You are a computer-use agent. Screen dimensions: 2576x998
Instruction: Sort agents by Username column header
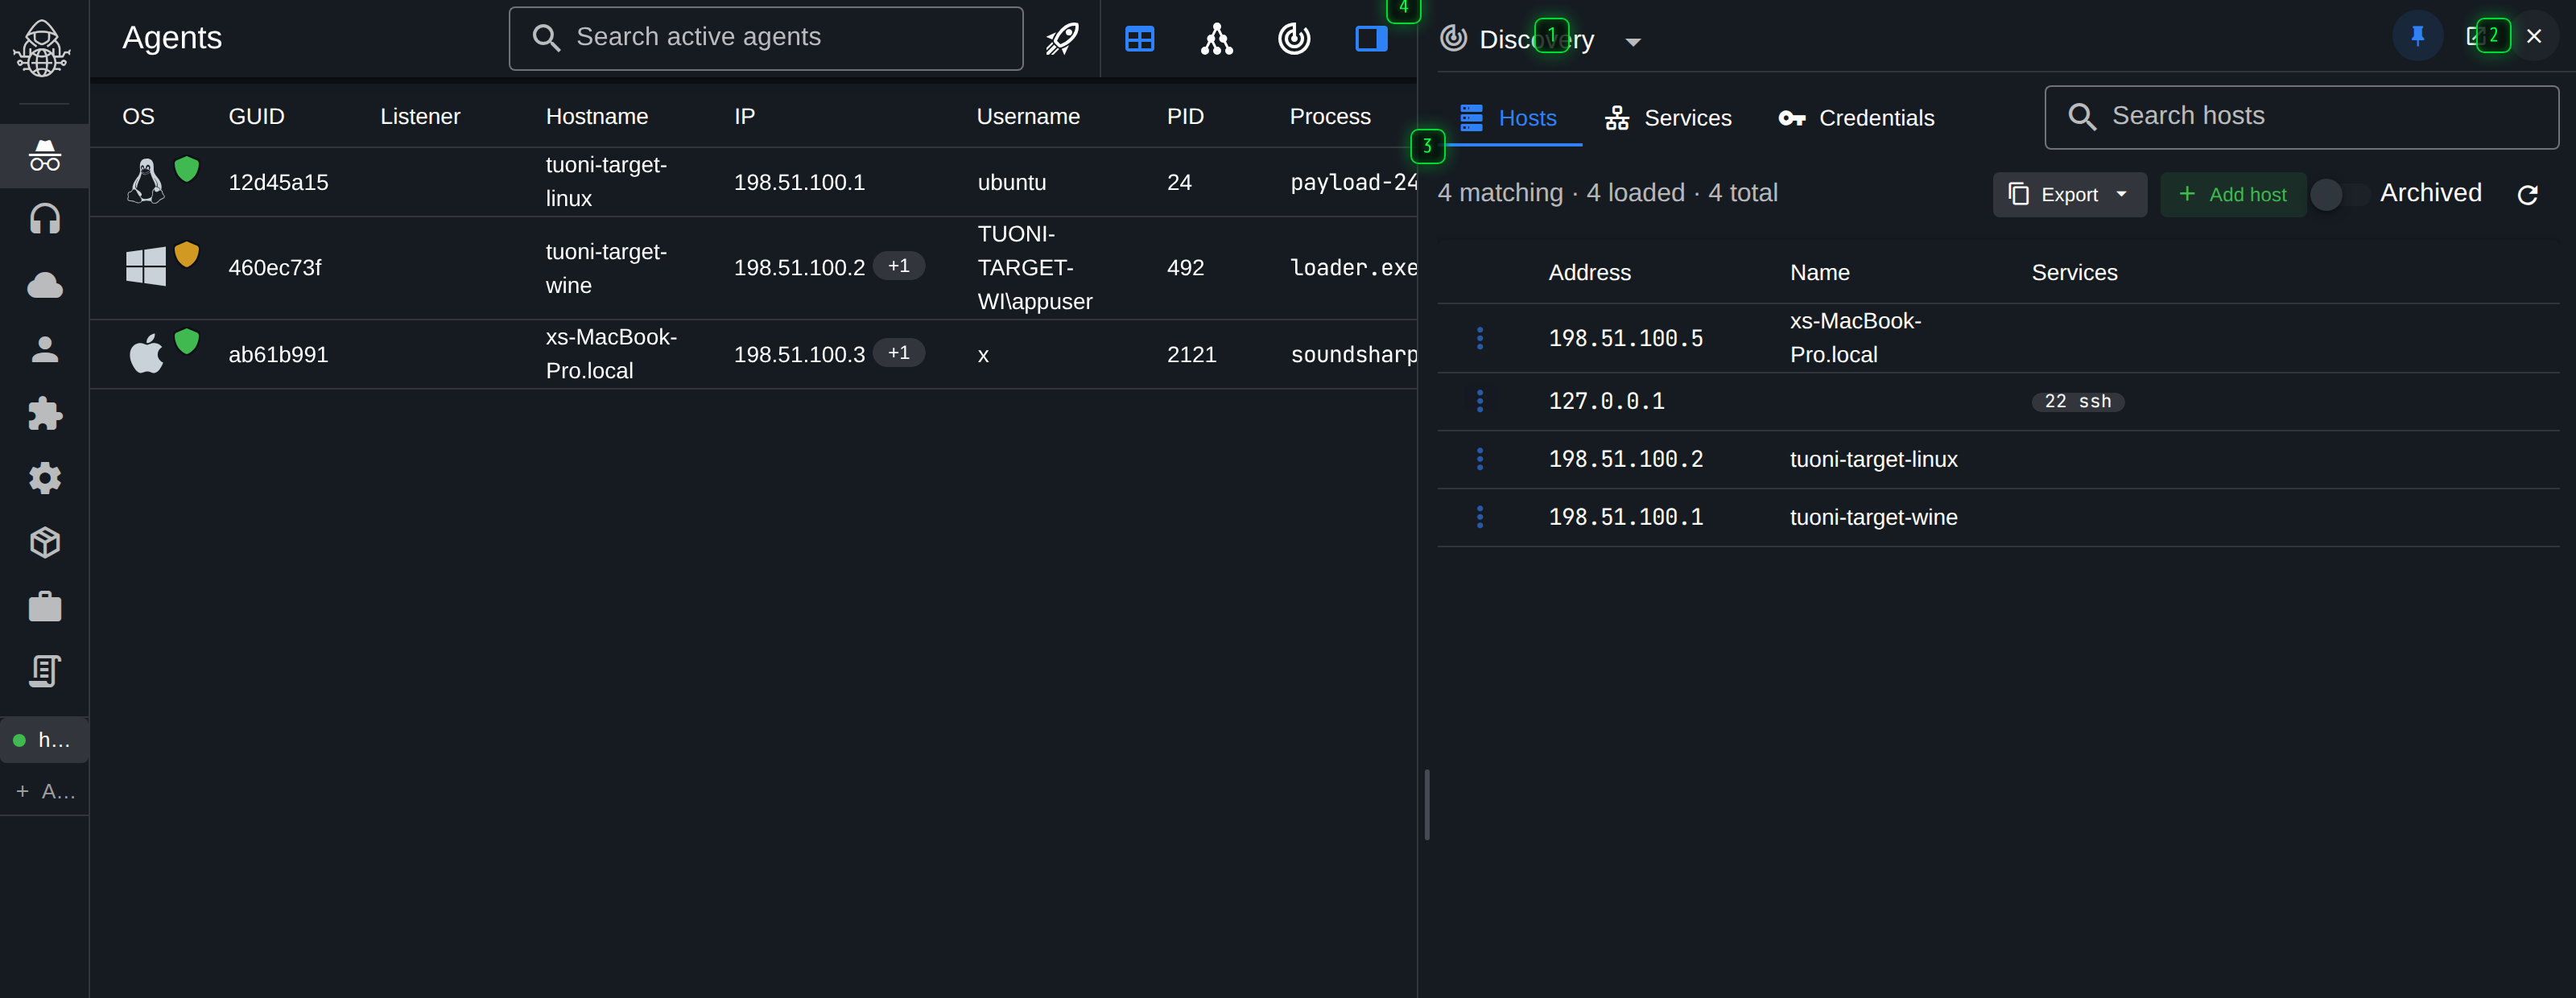coord(1028,116)
